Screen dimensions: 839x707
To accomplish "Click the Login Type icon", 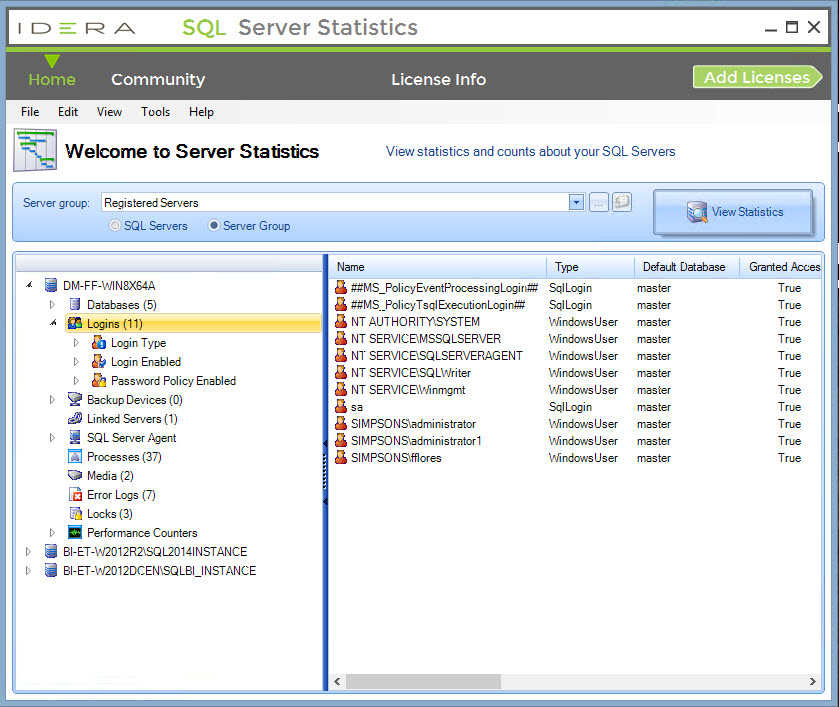I will pyautogui.click(x=98, y=343).
